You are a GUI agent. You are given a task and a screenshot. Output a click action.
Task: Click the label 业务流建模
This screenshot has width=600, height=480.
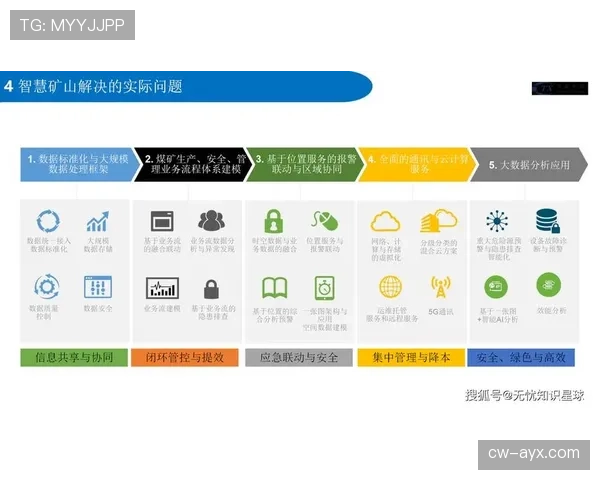point(162,309)
